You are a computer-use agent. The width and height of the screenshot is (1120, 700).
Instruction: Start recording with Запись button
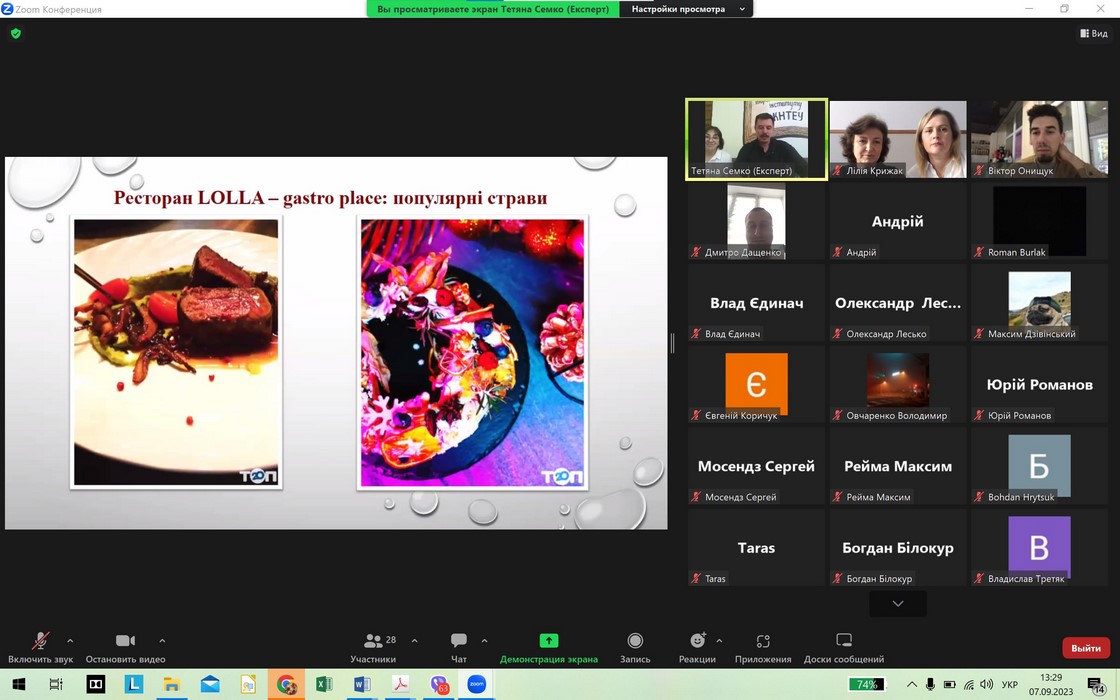pos(635,642)
